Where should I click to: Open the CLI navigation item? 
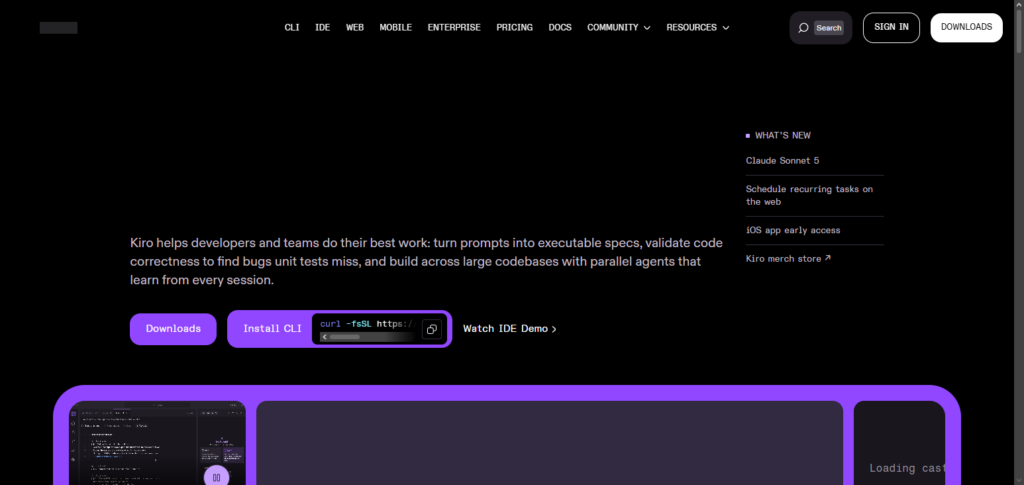292,27
